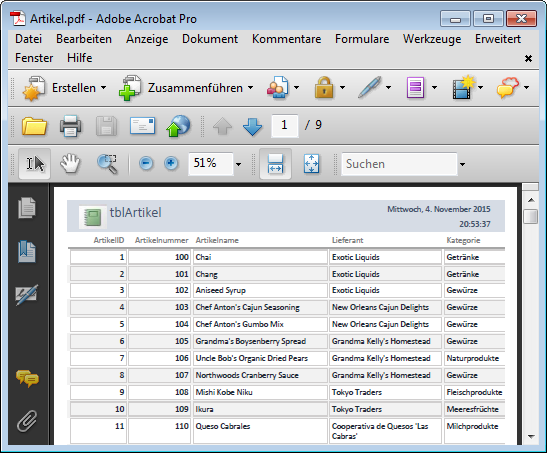Open the purple forms tool icon
The width and height of the screenshot is (547, 453).
coord(415,88)
